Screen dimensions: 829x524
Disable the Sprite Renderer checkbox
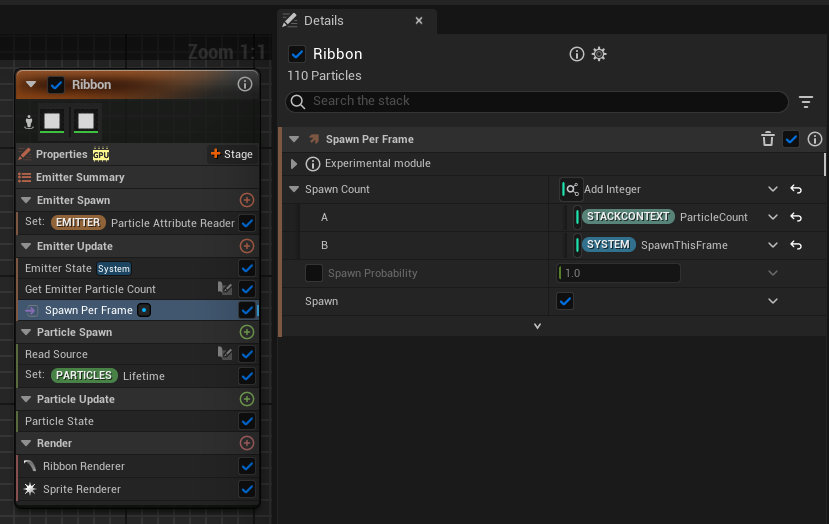click(247, 490)
